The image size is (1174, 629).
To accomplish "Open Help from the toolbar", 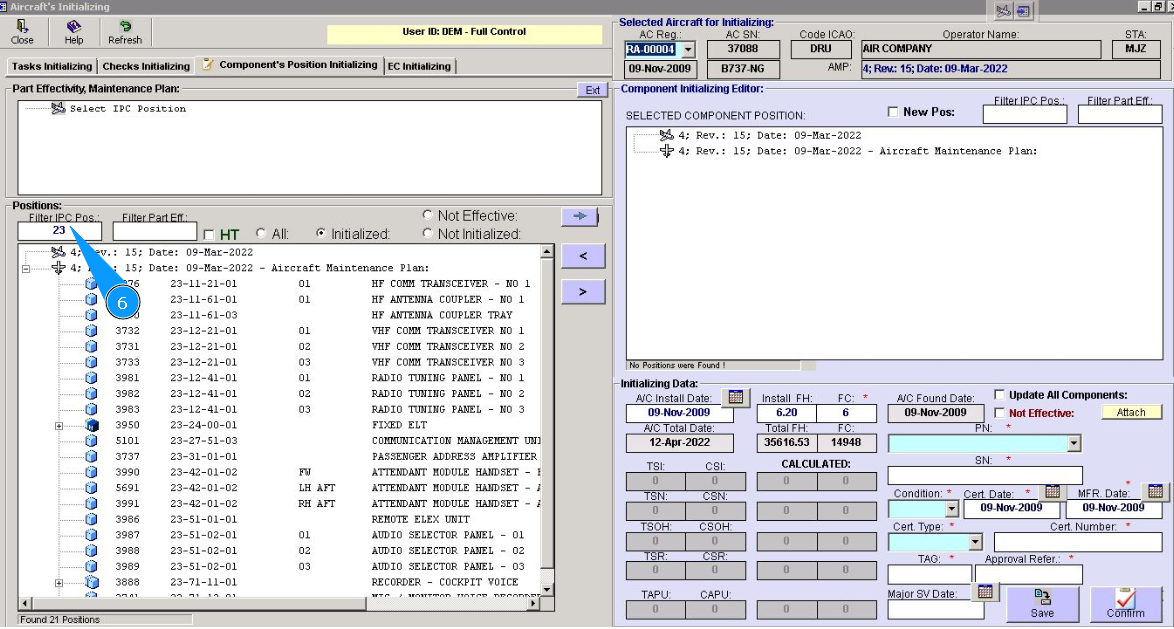I will click(73, 27).
